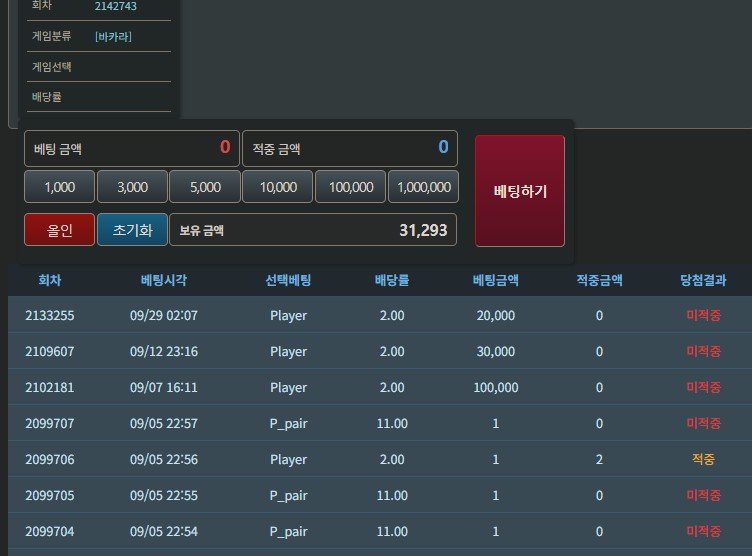Add 100,000 to the bet amount
The height and width of the screenshot is (556, 752).
(351, 187)
